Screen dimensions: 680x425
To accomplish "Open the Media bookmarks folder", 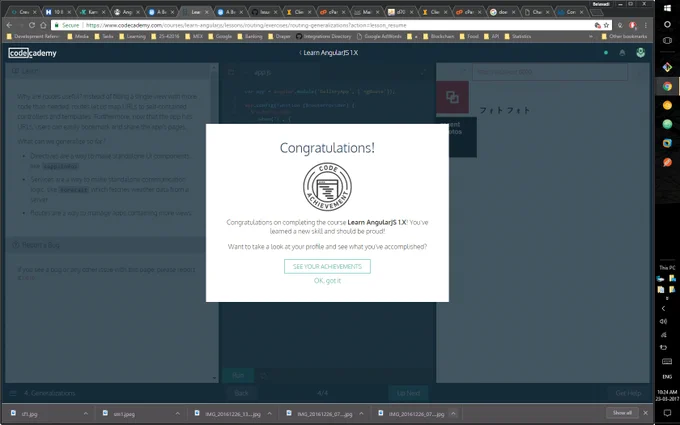I will pyautogui.click(x=78, y=36).
